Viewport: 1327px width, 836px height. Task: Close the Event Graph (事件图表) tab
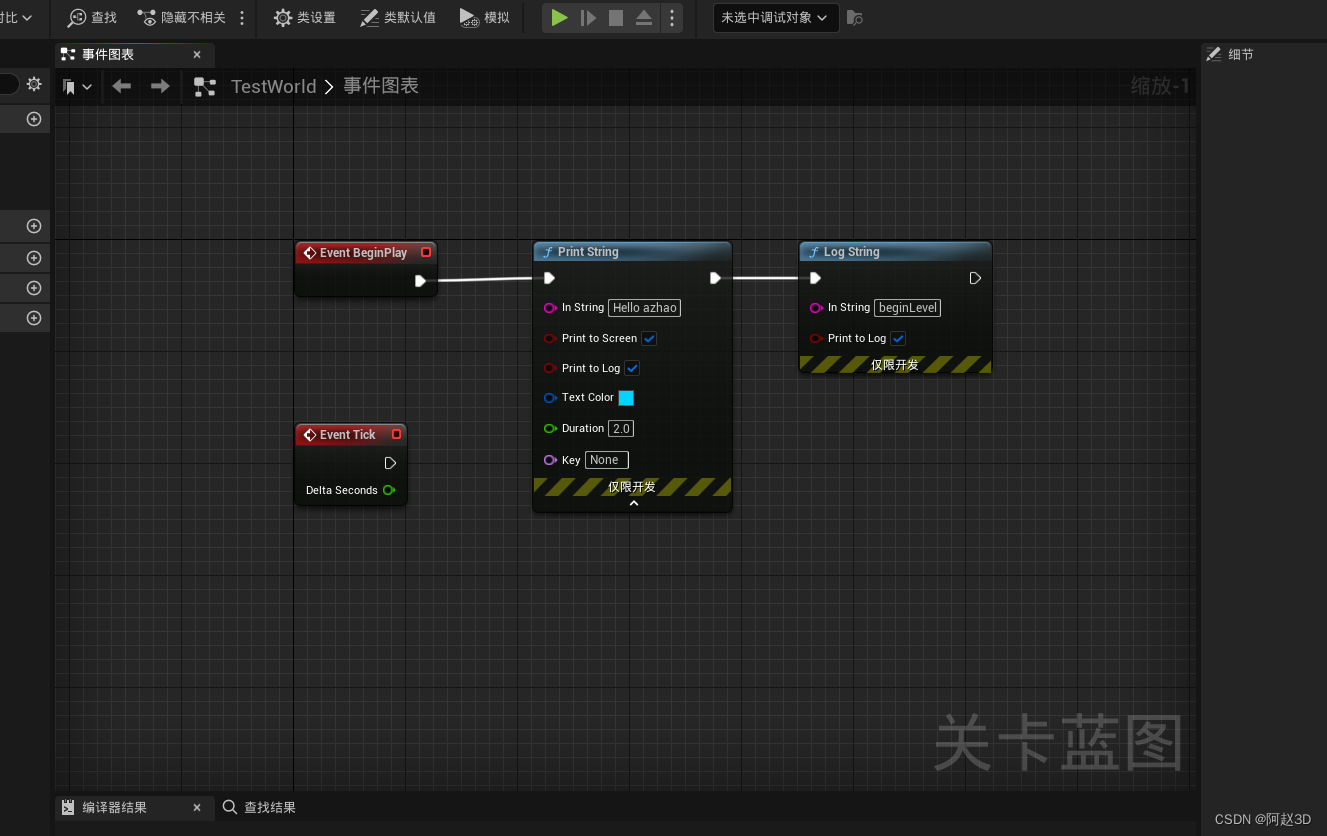[197, 55]
